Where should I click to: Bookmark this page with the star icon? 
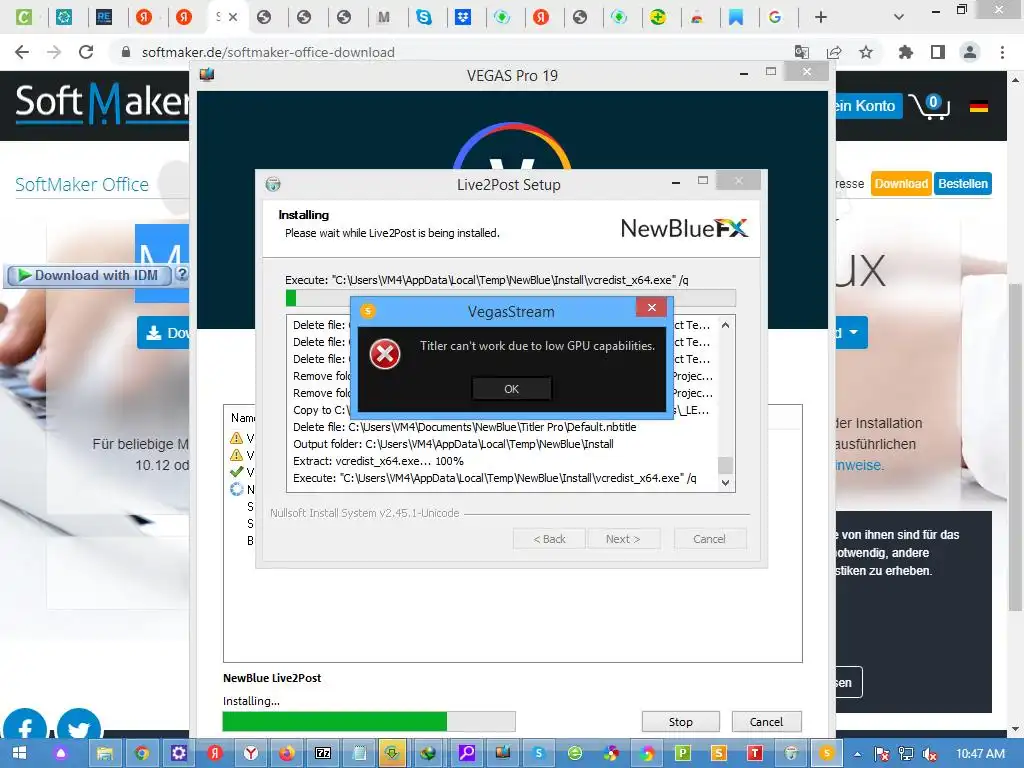pyautogui.click(x=866, y=52)
